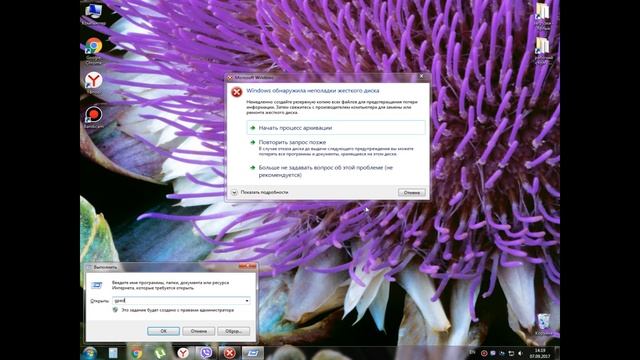
Task: Open the Computer desktop icon
Action: coord(93,13)
